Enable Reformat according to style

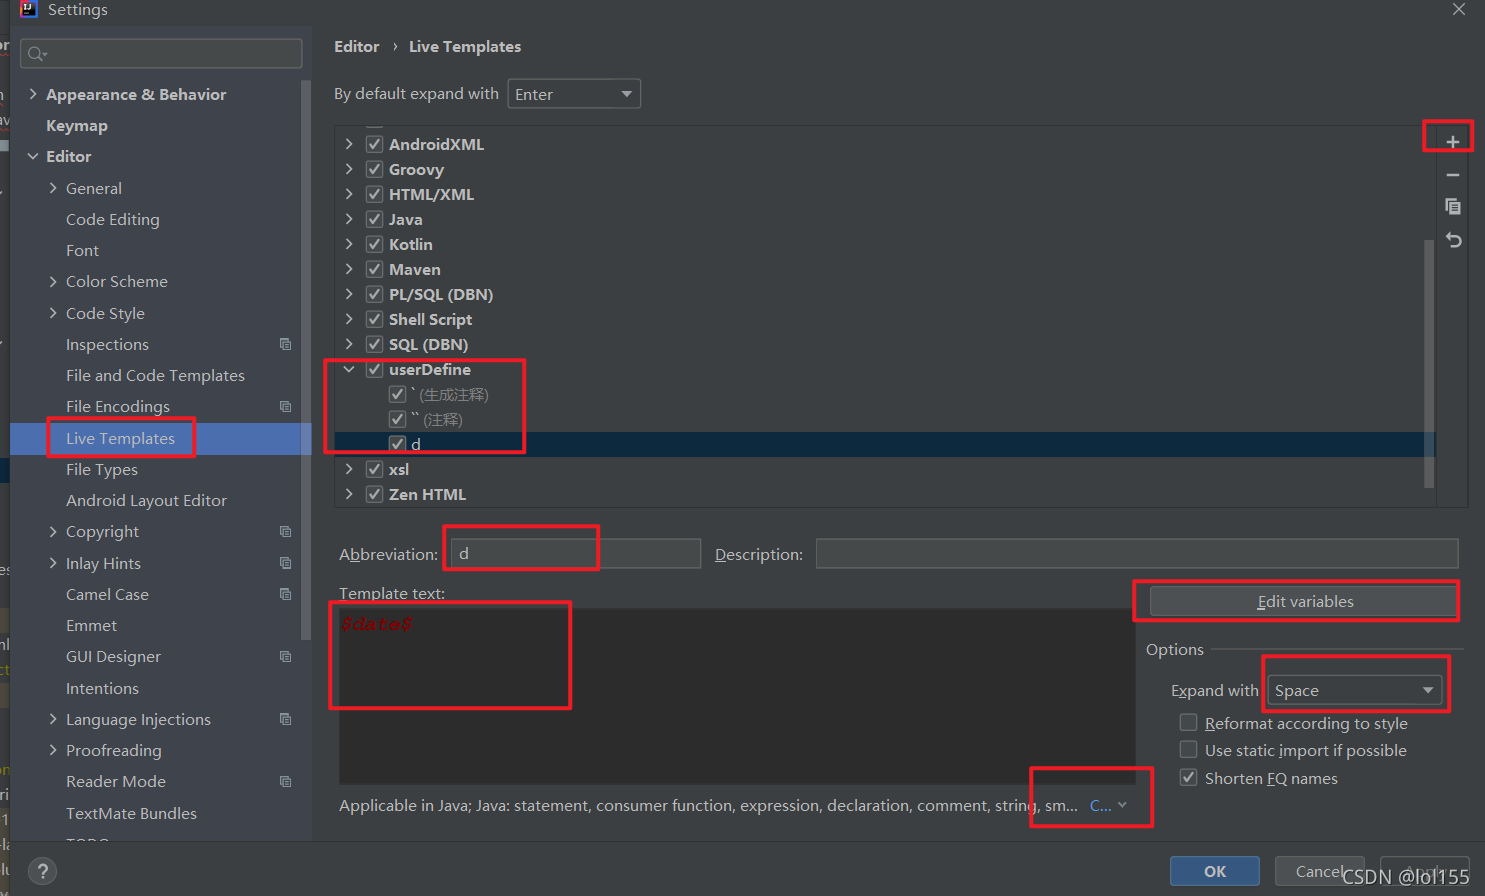[1189, 722]
